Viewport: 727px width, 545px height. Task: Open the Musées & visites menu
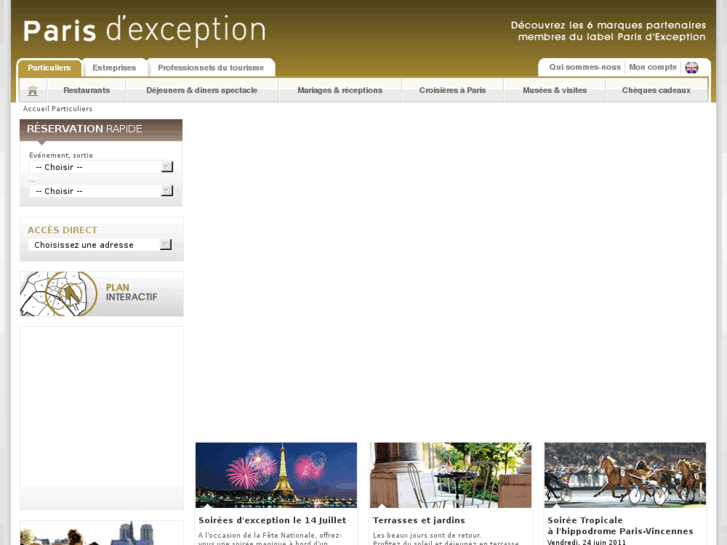point(555,90)
